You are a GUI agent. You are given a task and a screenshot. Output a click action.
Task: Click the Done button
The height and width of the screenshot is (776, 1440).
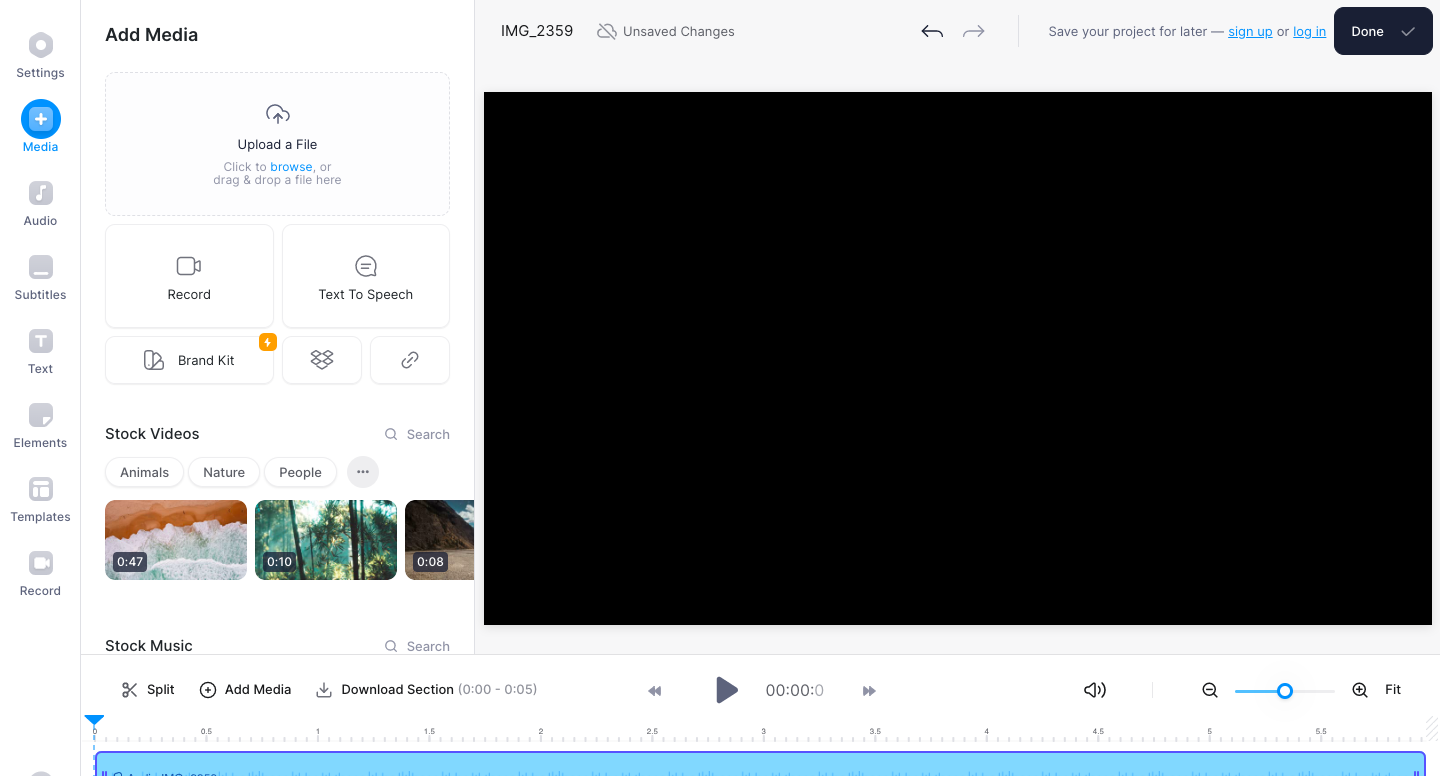pos(1383,31)
